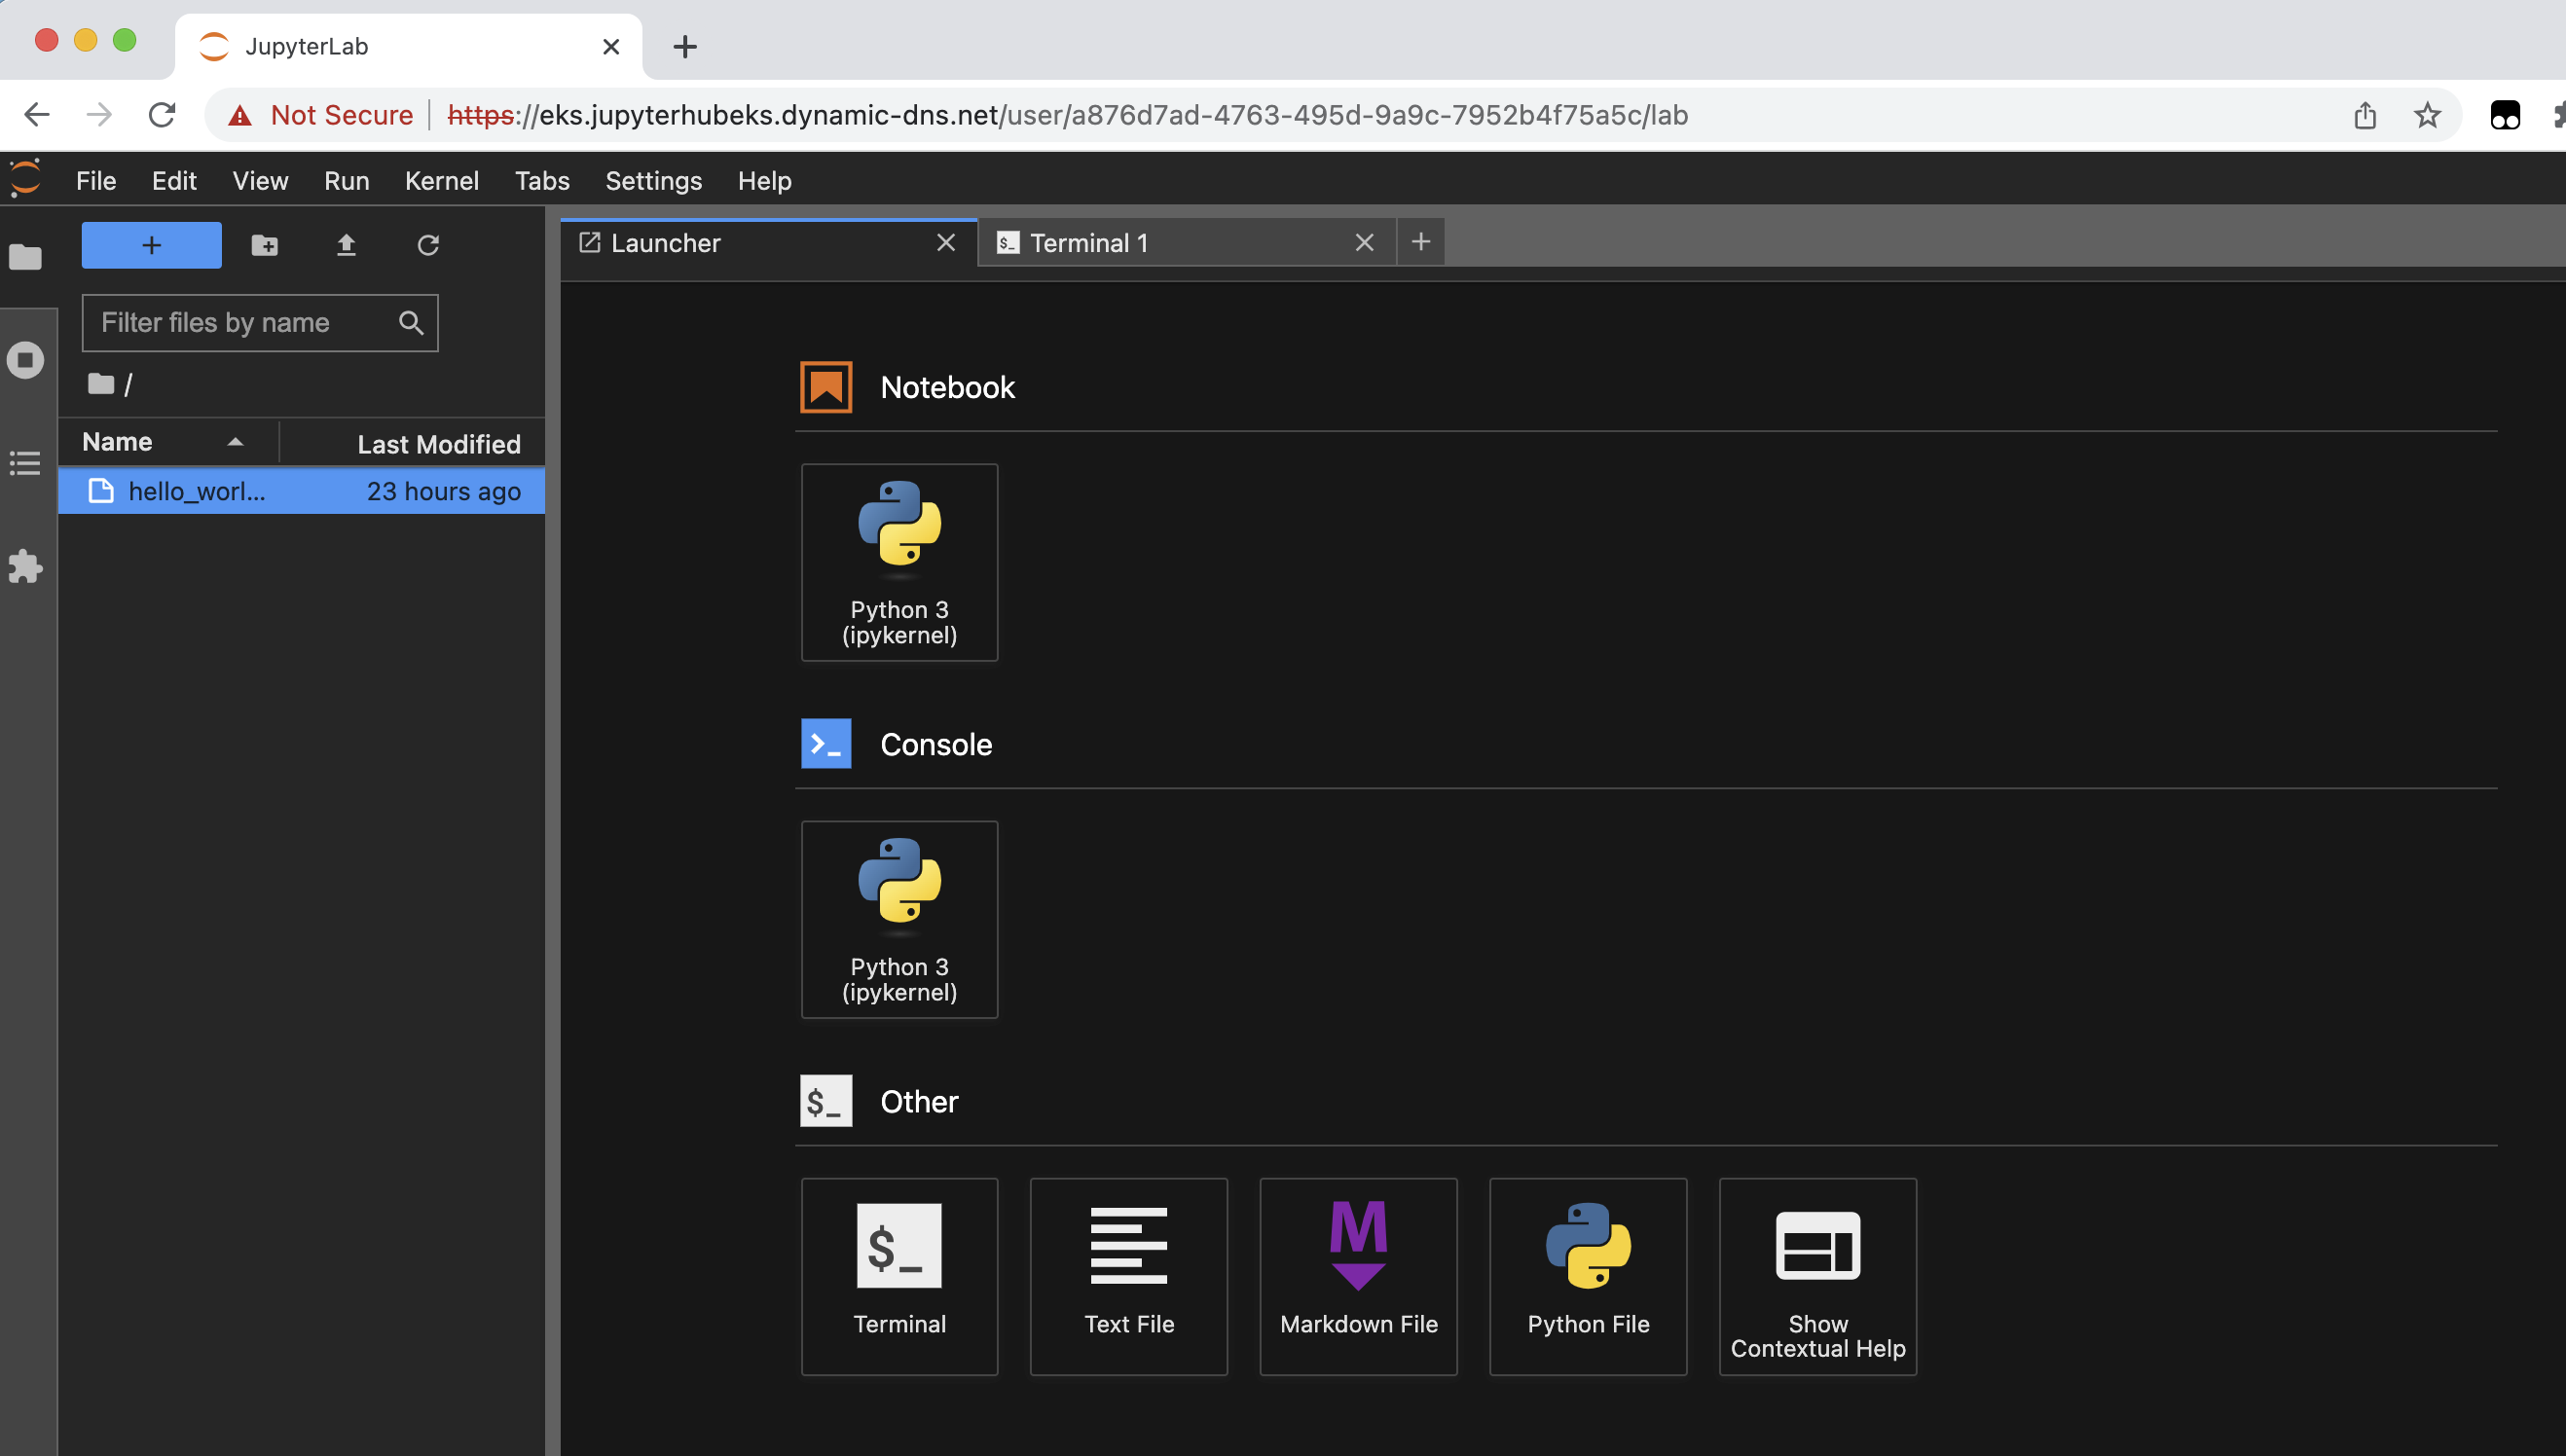Viewport: 2566px width, 1456px height.
Task: Launch Python 3 ipykernel Console
Action: coord(898,919)
